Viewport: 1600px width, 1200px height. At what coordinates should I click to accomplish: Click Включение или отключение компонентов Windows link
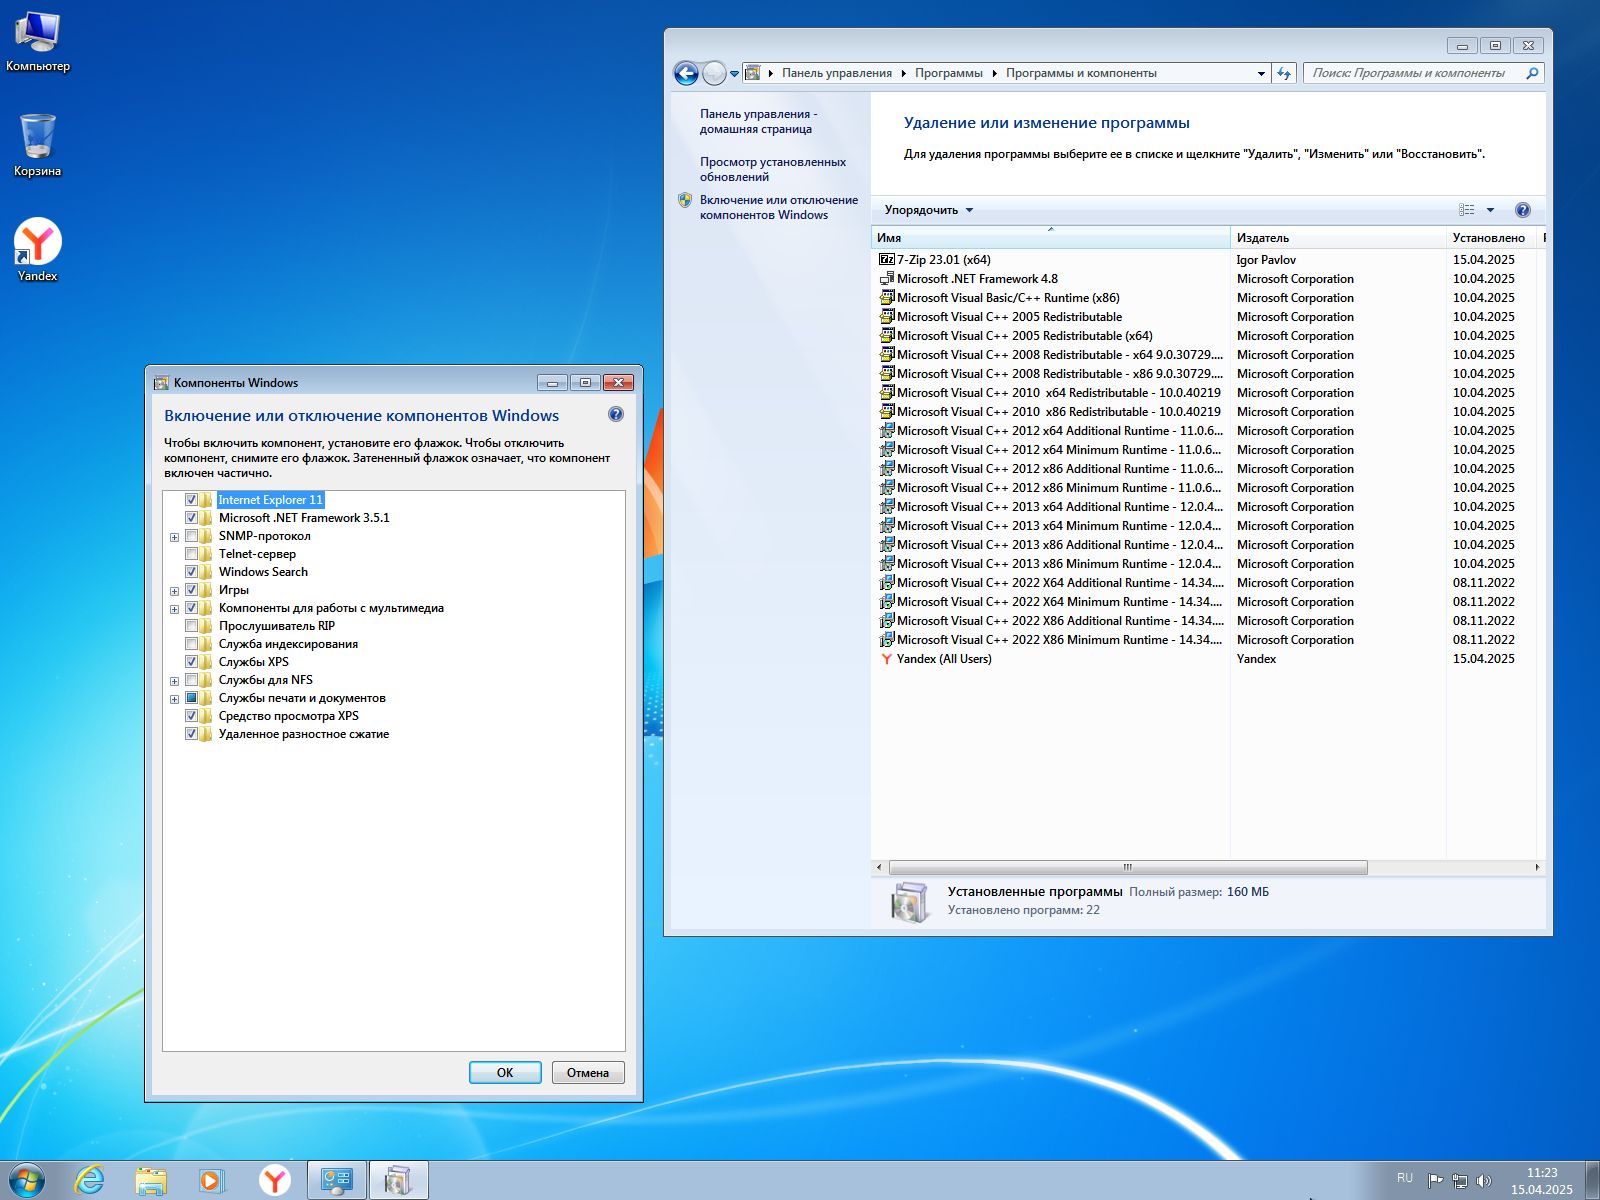pos(778,207)
